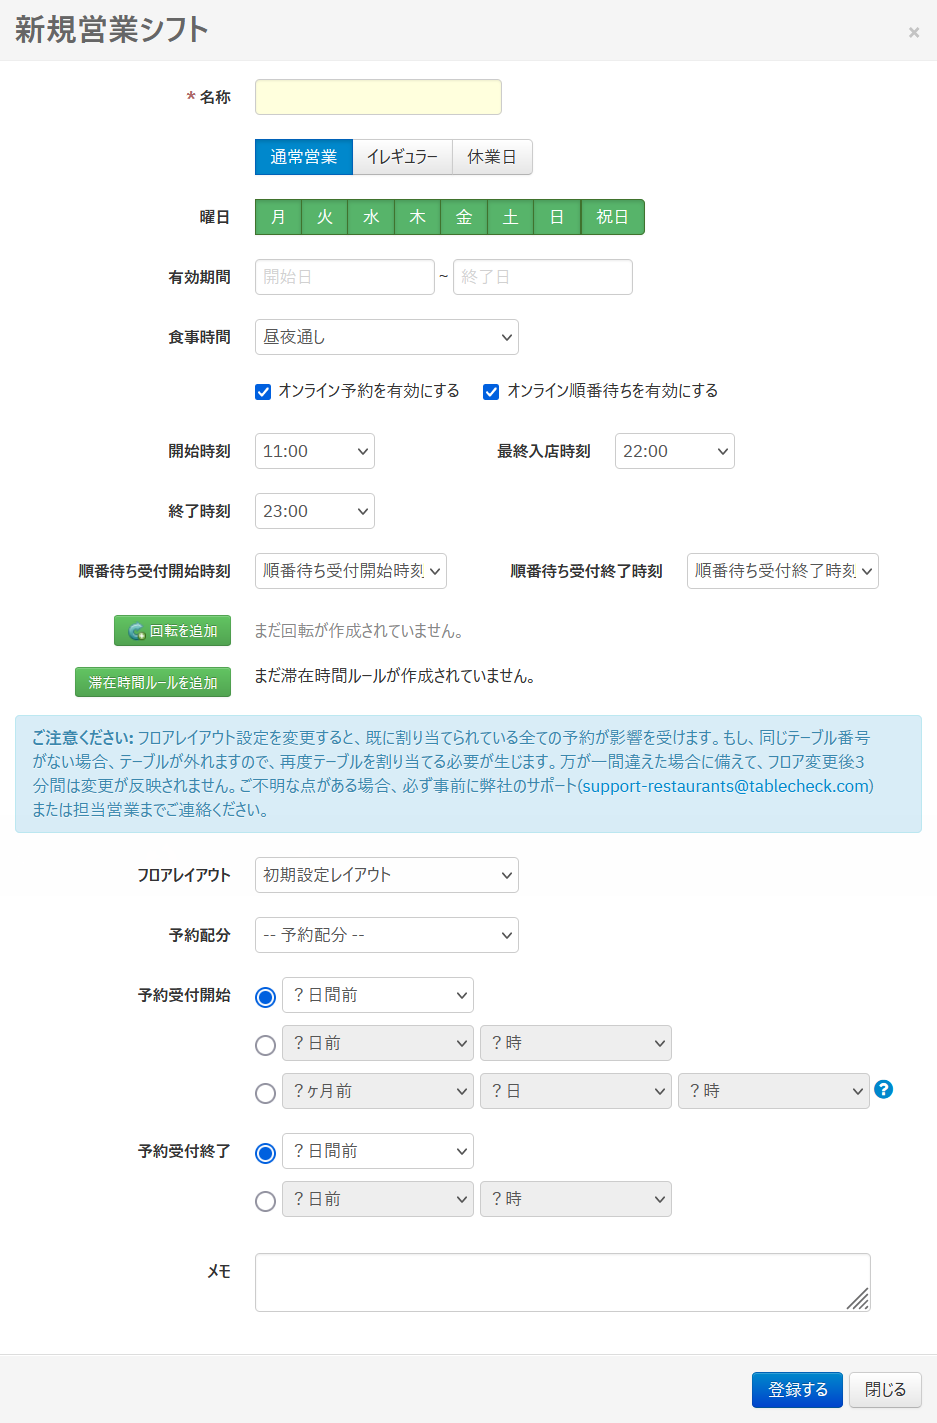
Task: Select the ？ヶ月前 radio option
Action: point(265,1093)
